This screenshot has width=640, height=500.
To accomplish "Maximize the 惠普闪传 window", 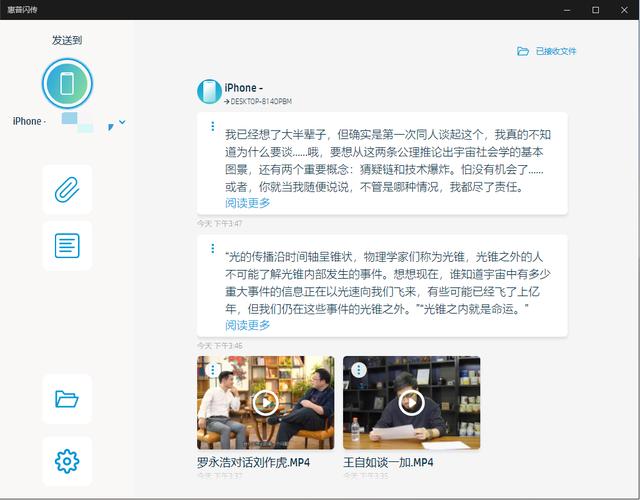I will pos(596,10).
